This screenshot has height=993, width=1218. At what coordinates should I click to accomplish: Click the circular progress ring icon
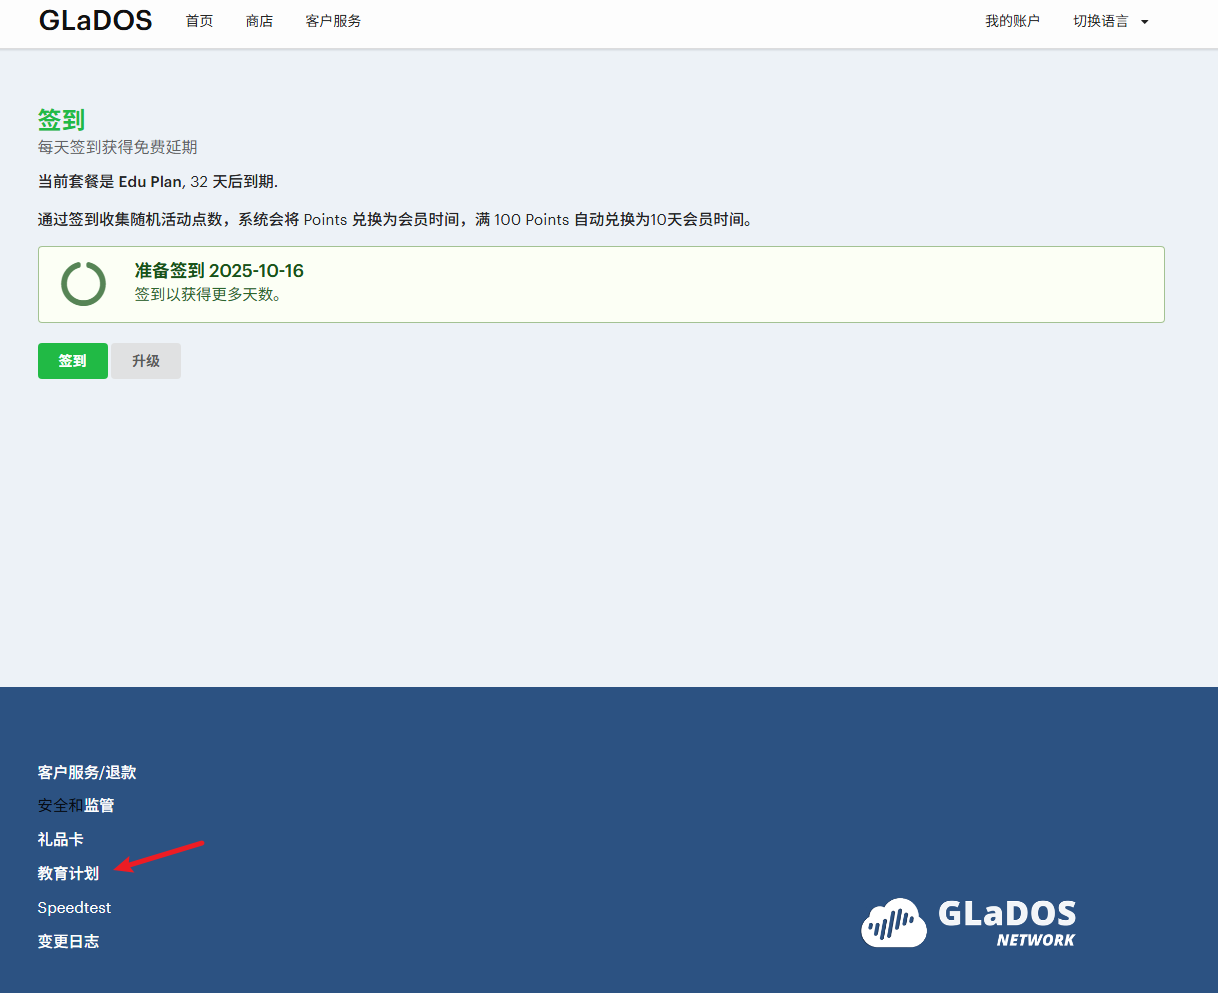pyautogui.click(x=83, y=284)
